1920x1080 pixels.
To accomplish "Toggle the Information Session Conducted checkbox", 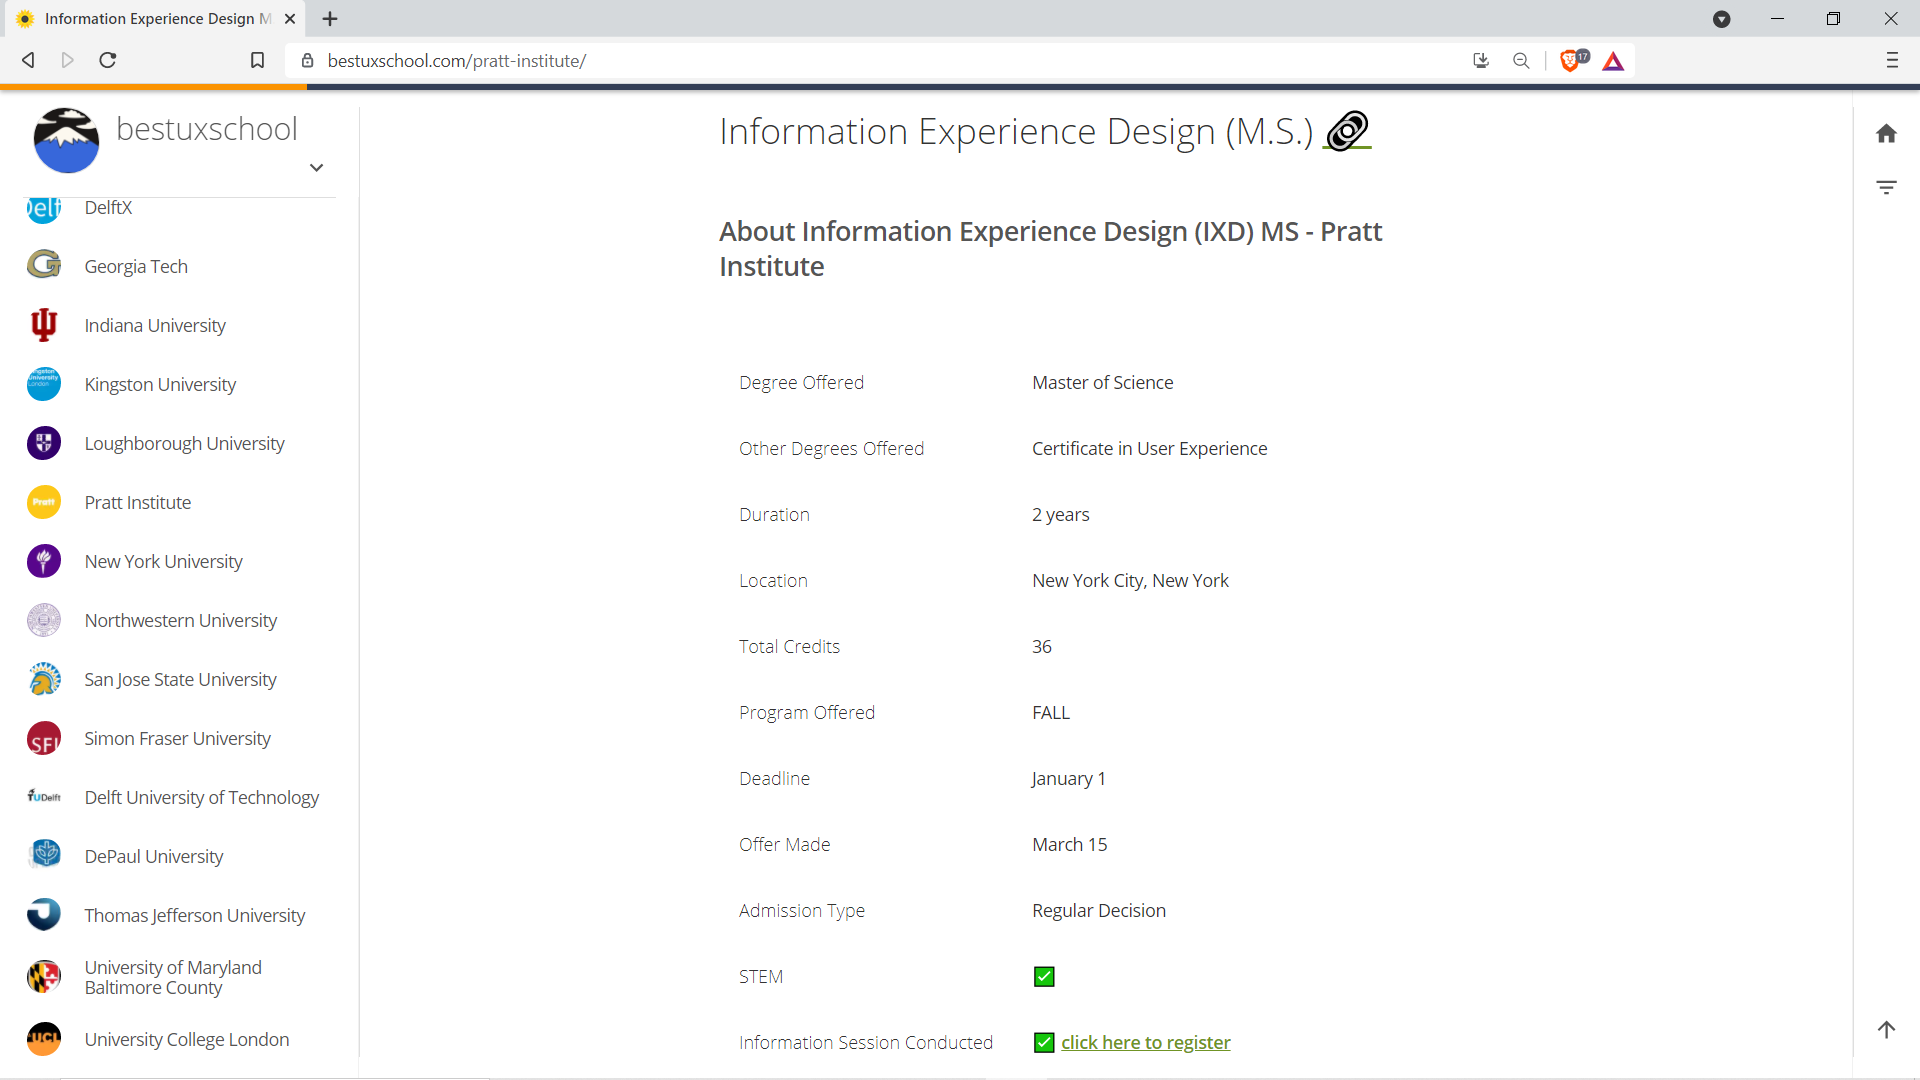I will click(1044, 1043).
